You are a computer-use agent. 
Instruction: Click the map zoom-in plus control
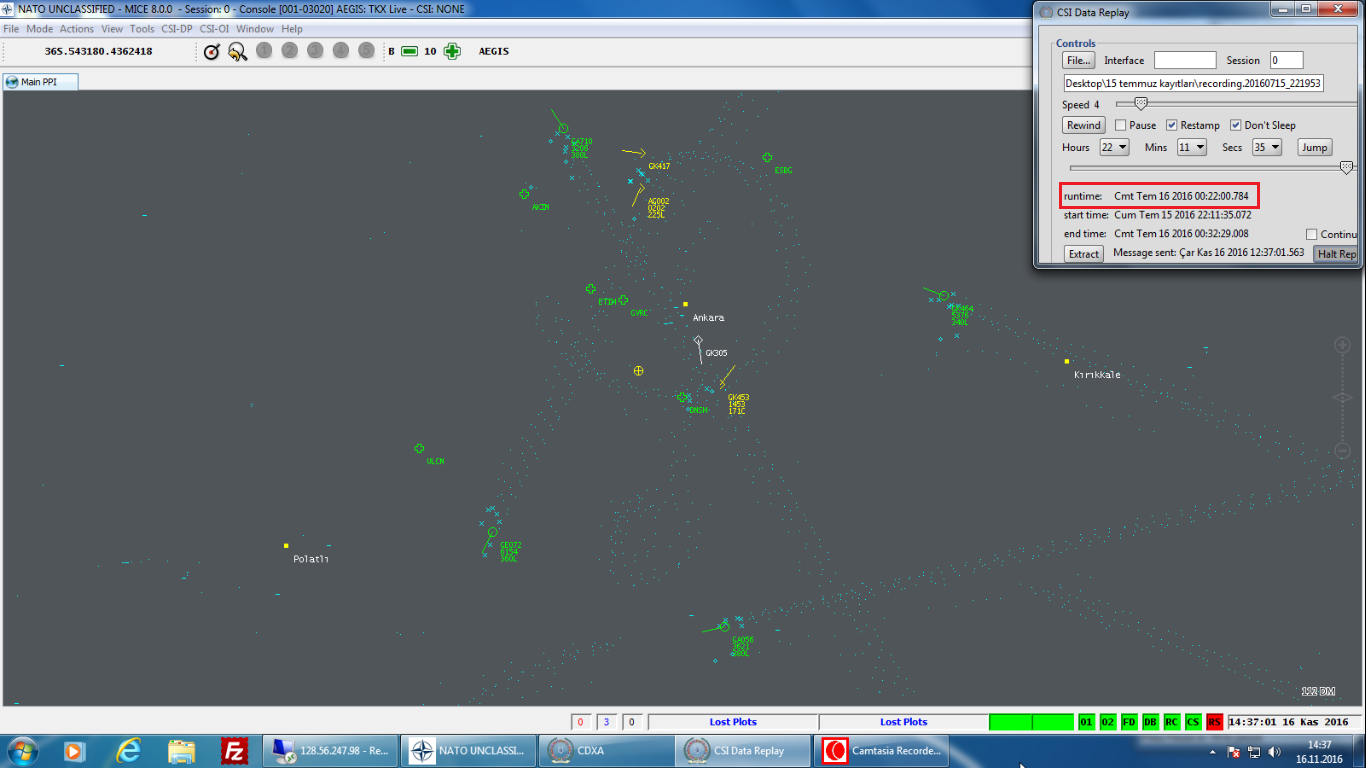(x=1343, y=345)
